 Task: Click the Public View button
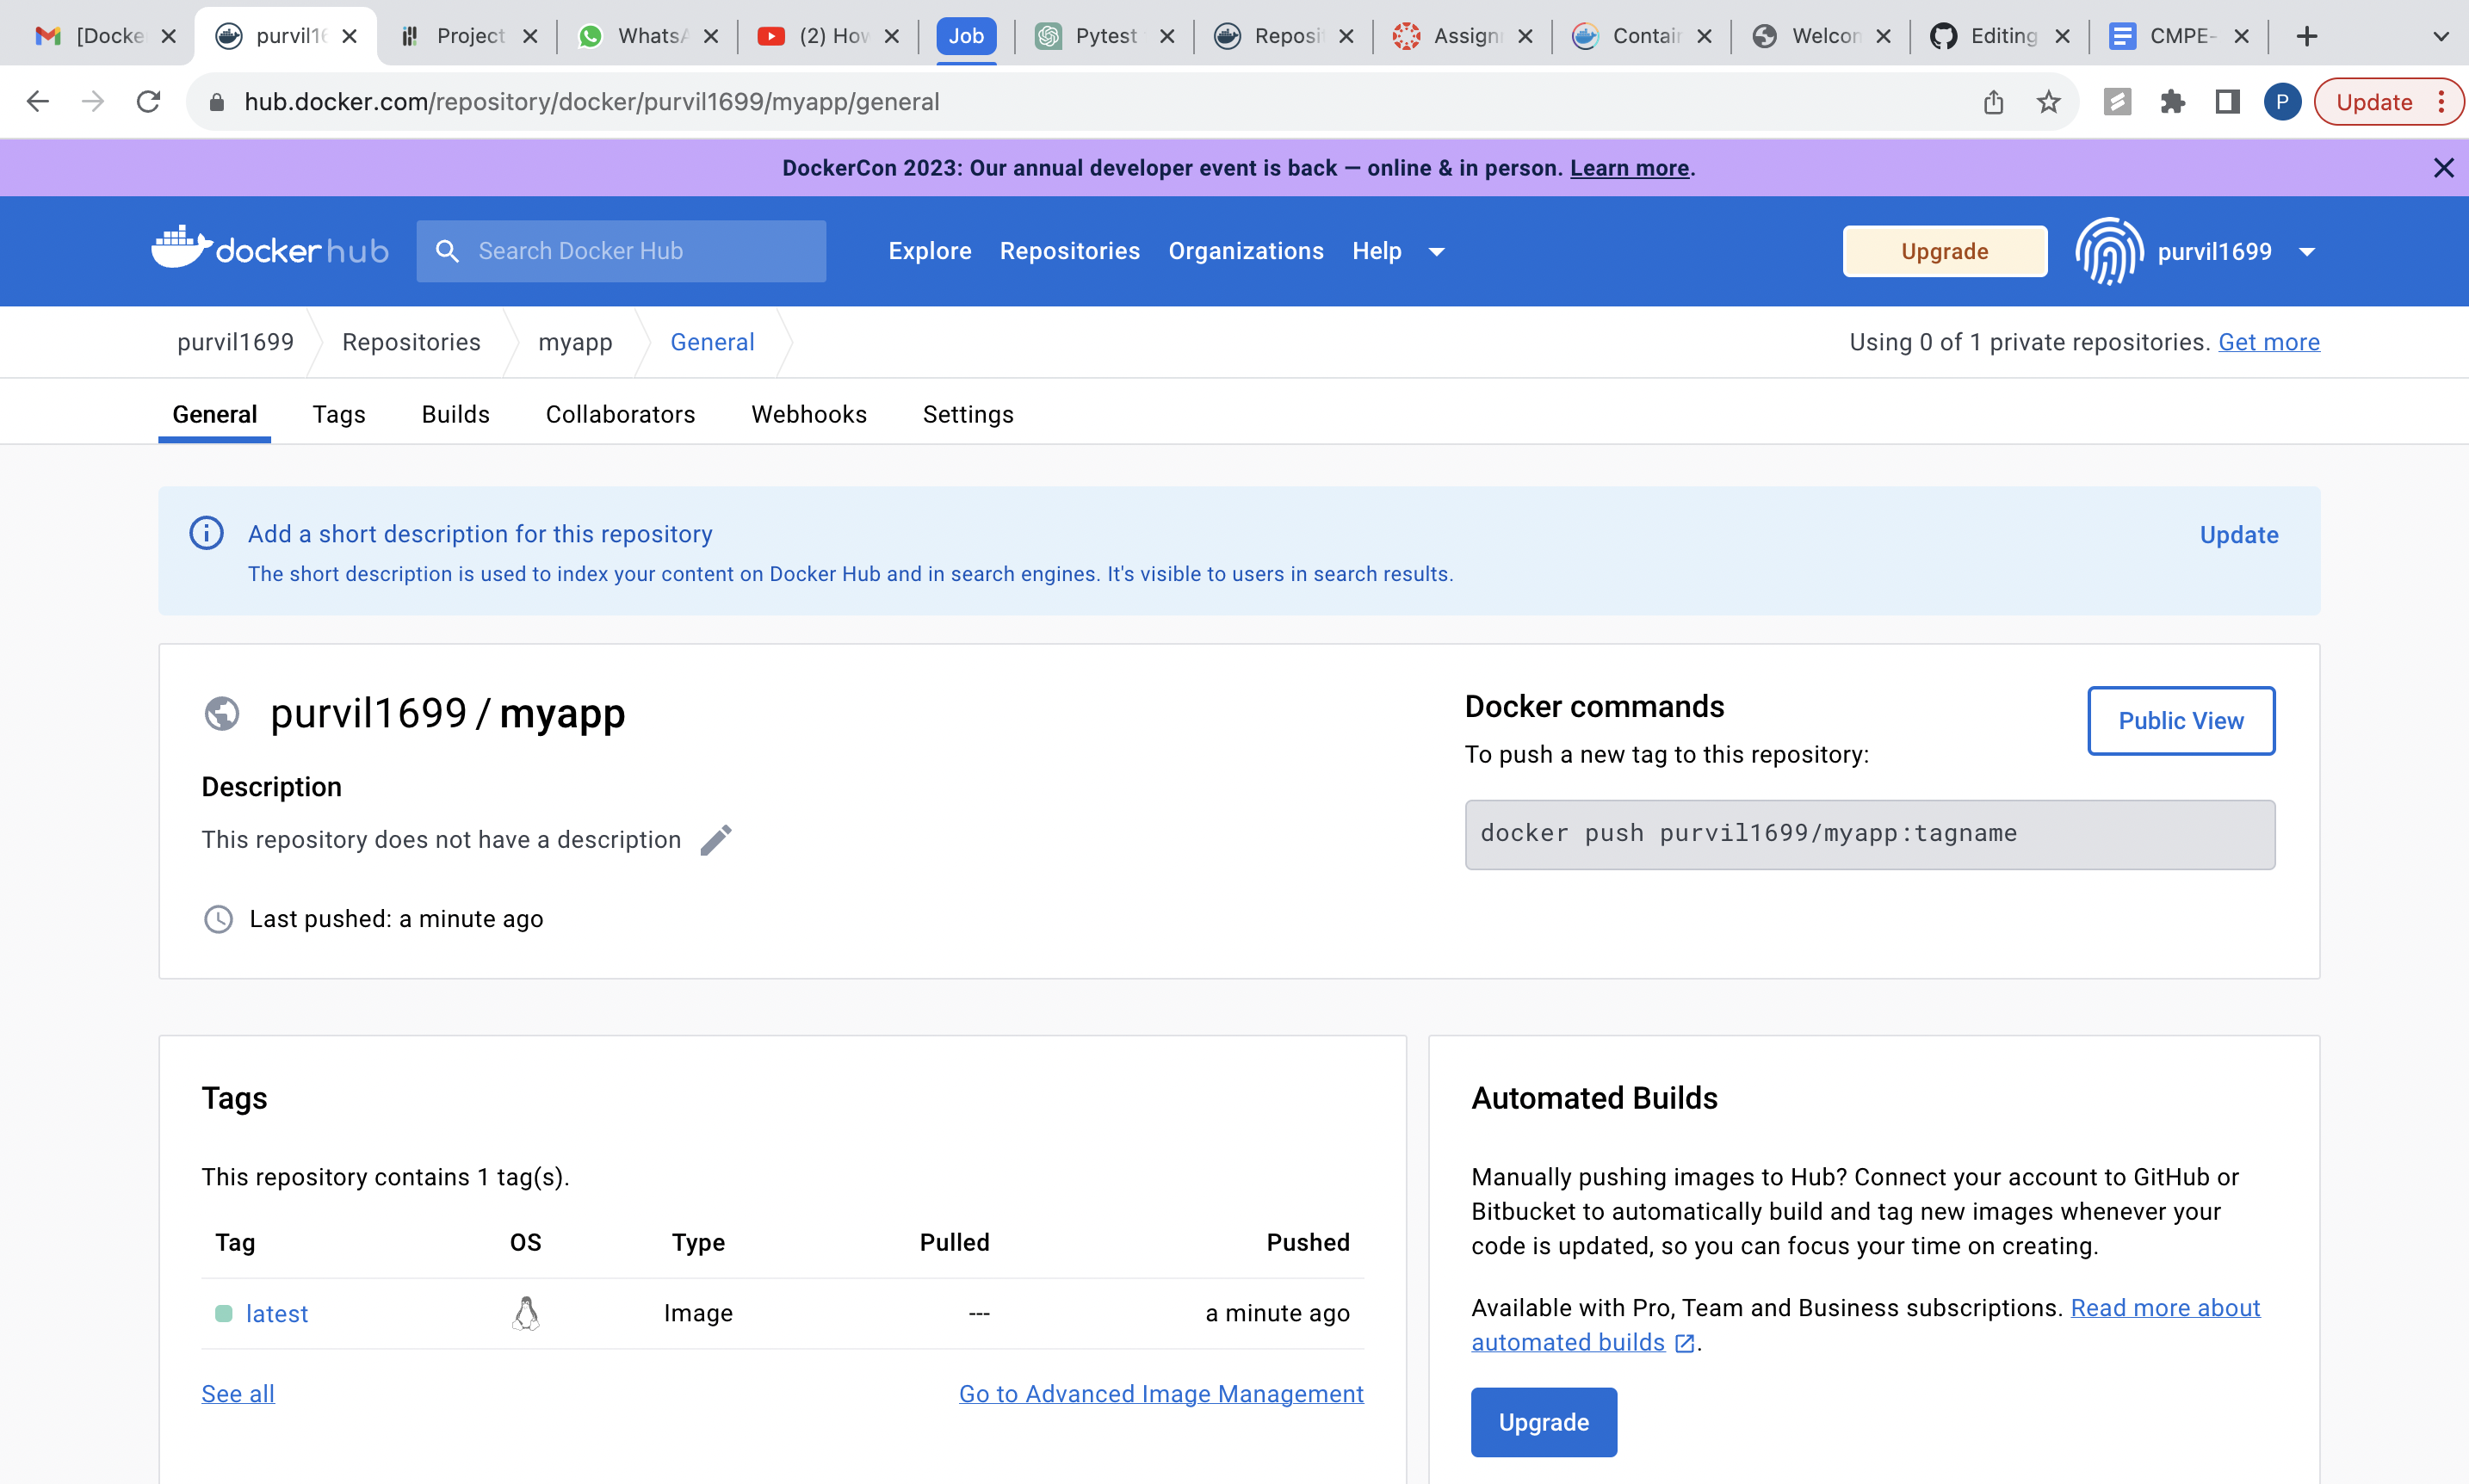pos(2181,720)
